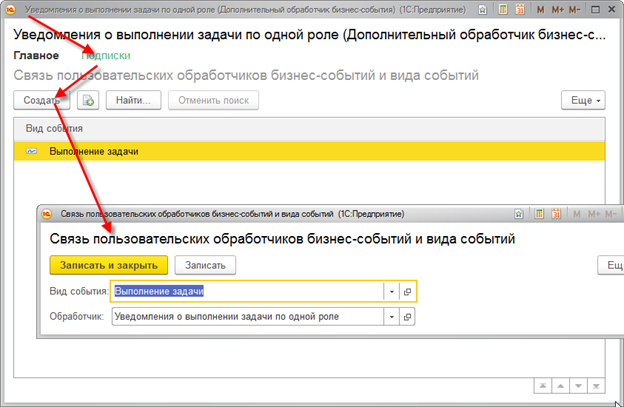Click the open-form icon beside Вид события field
This screenshot has height=407, width=624.
[407, 291]
